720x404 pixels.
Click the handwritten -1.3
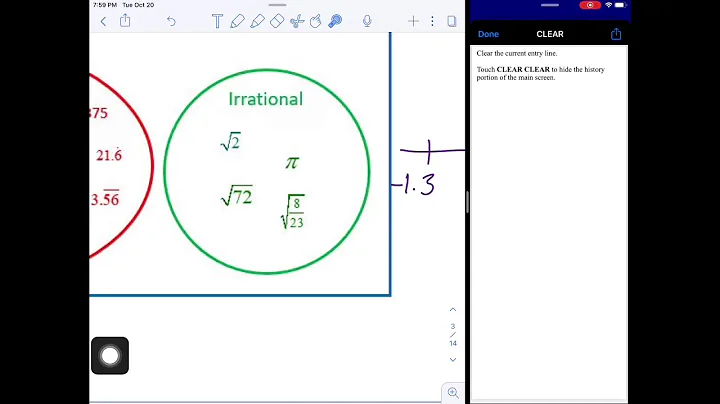[413, 185]
